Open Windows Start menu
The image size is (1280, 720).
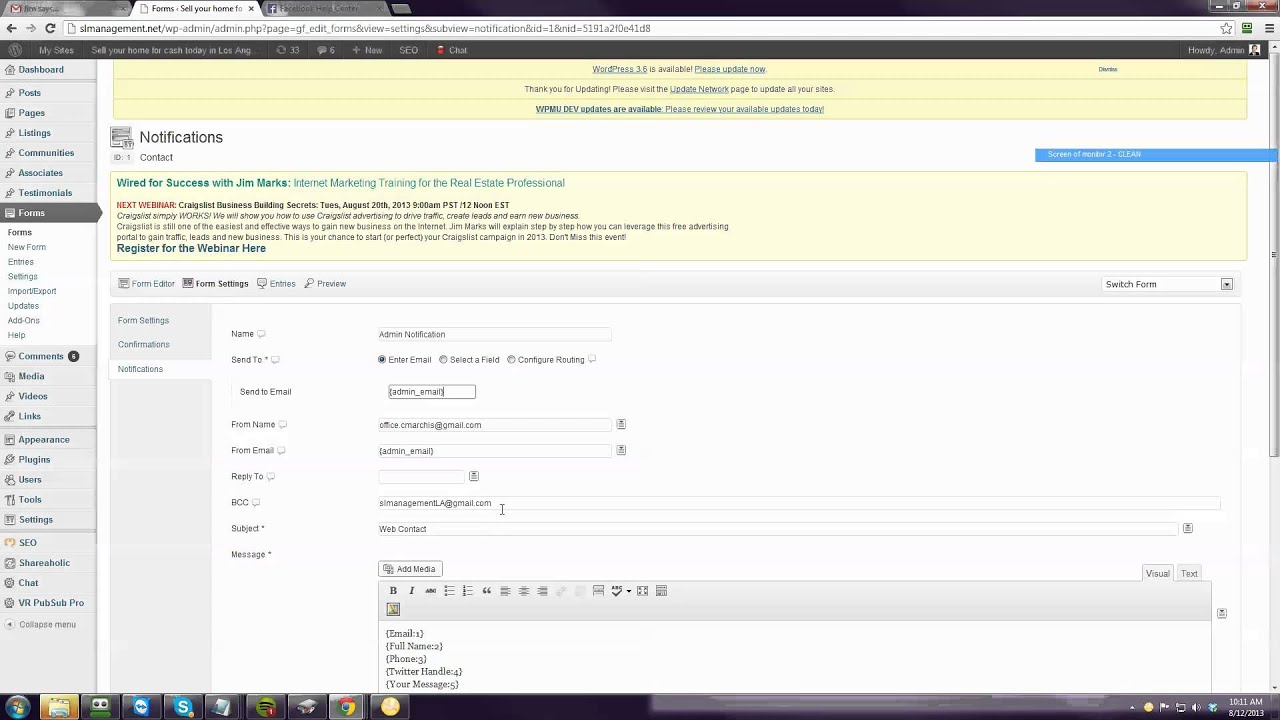[17, 707]
